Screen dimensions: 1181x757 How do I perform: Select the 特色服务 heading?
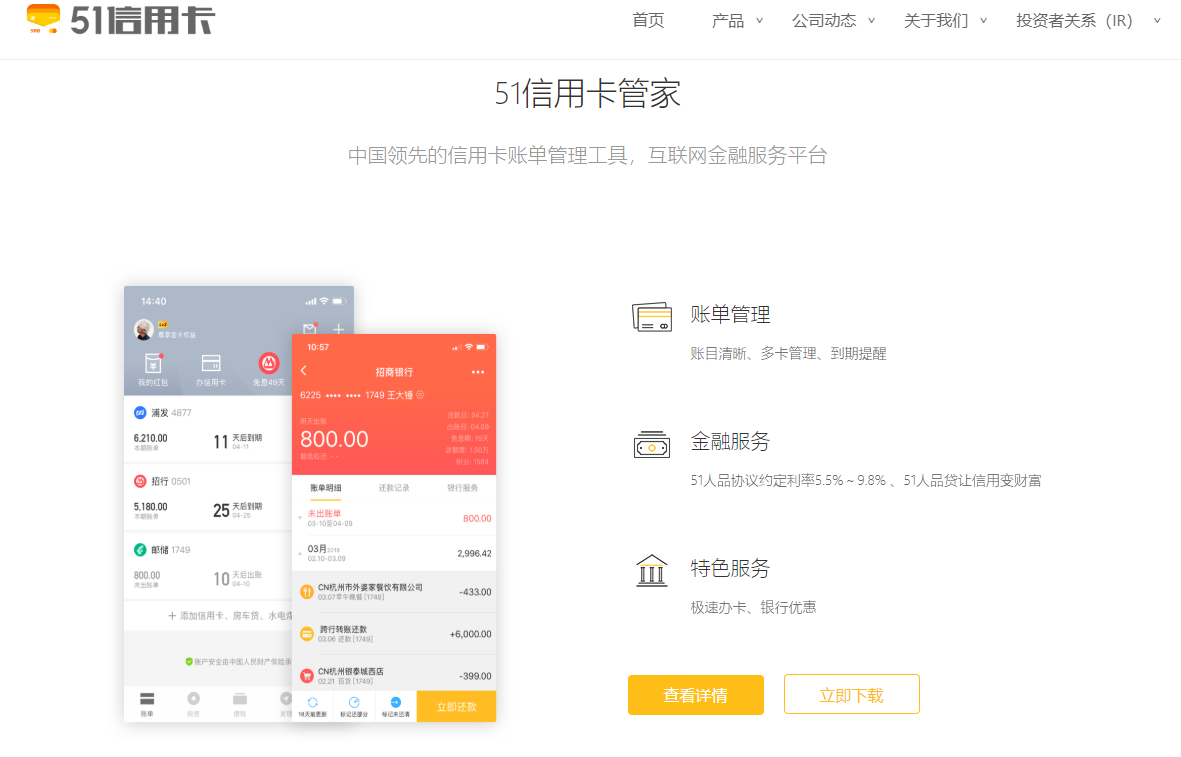(731, 568)
